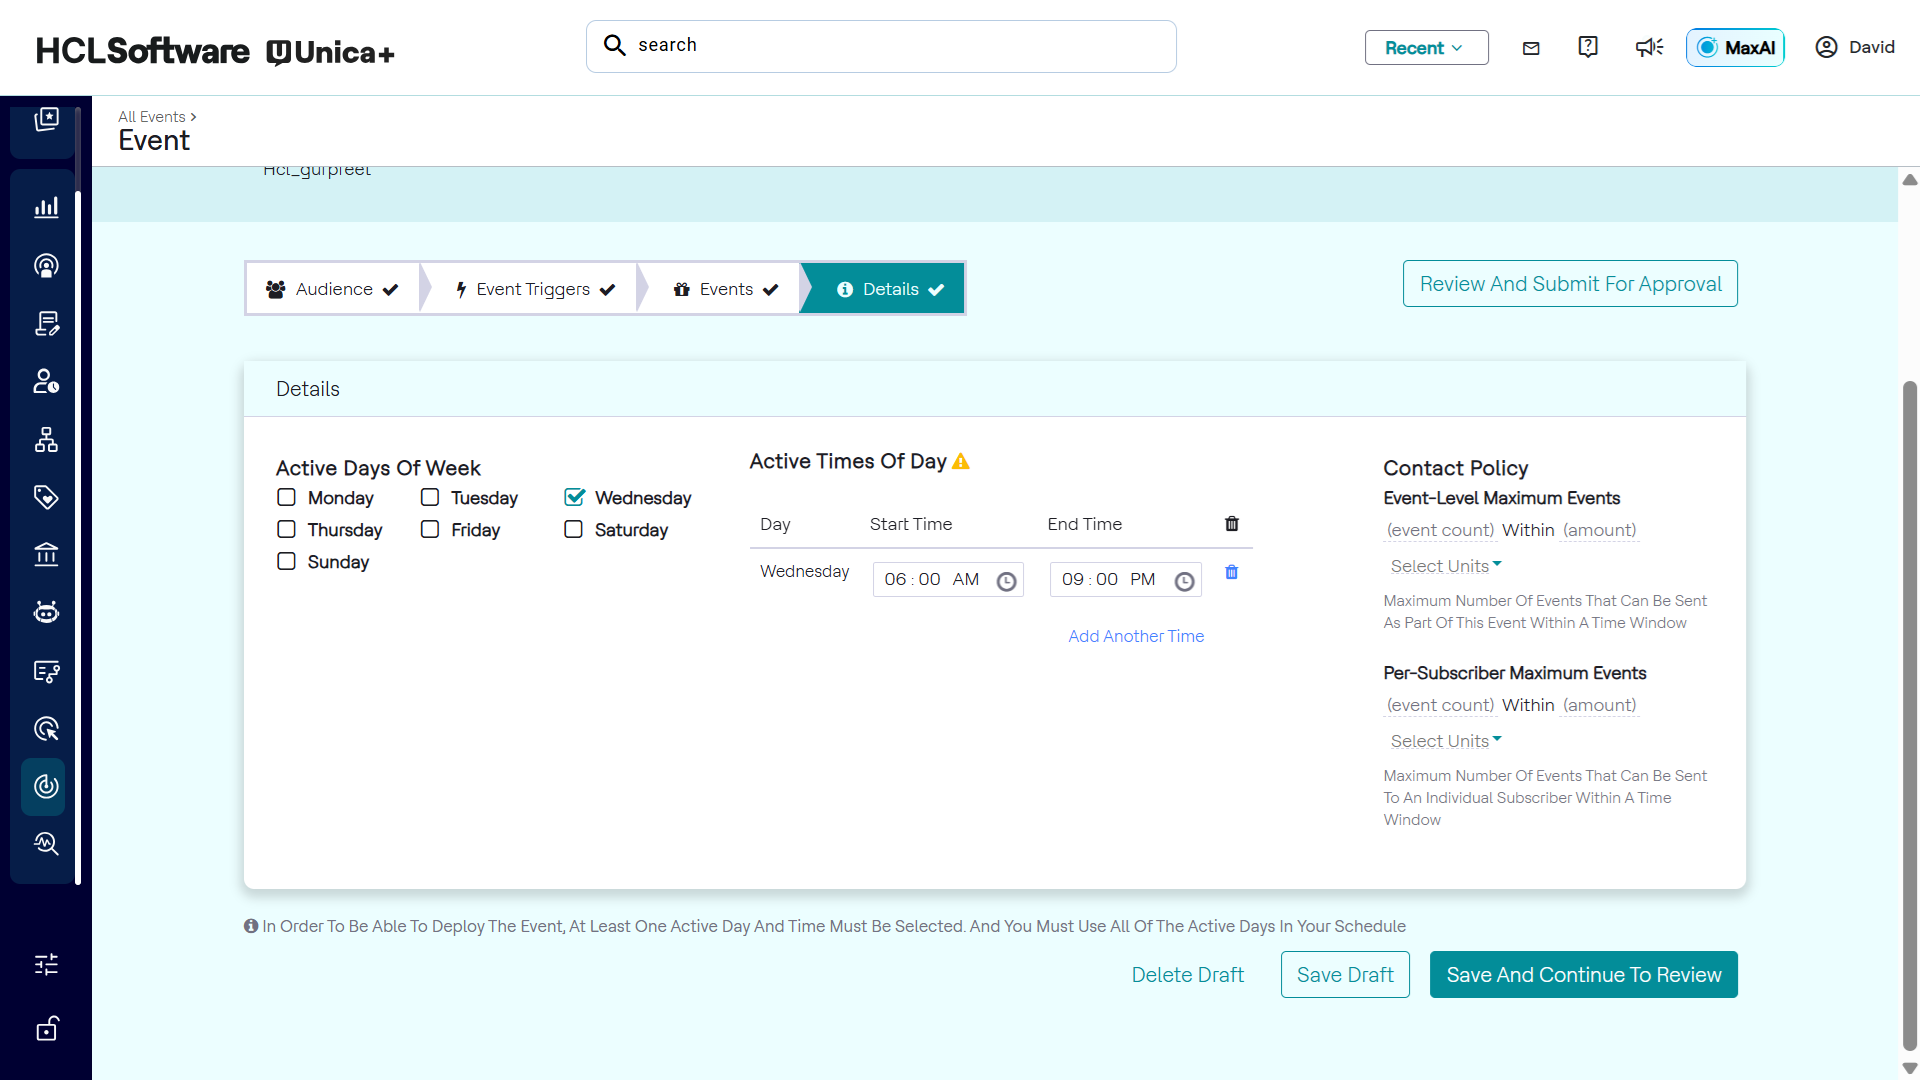Switch to the Event Triggers step tab
Image resolution: width=1920 pixels, height=1080 pixels.
535,289
